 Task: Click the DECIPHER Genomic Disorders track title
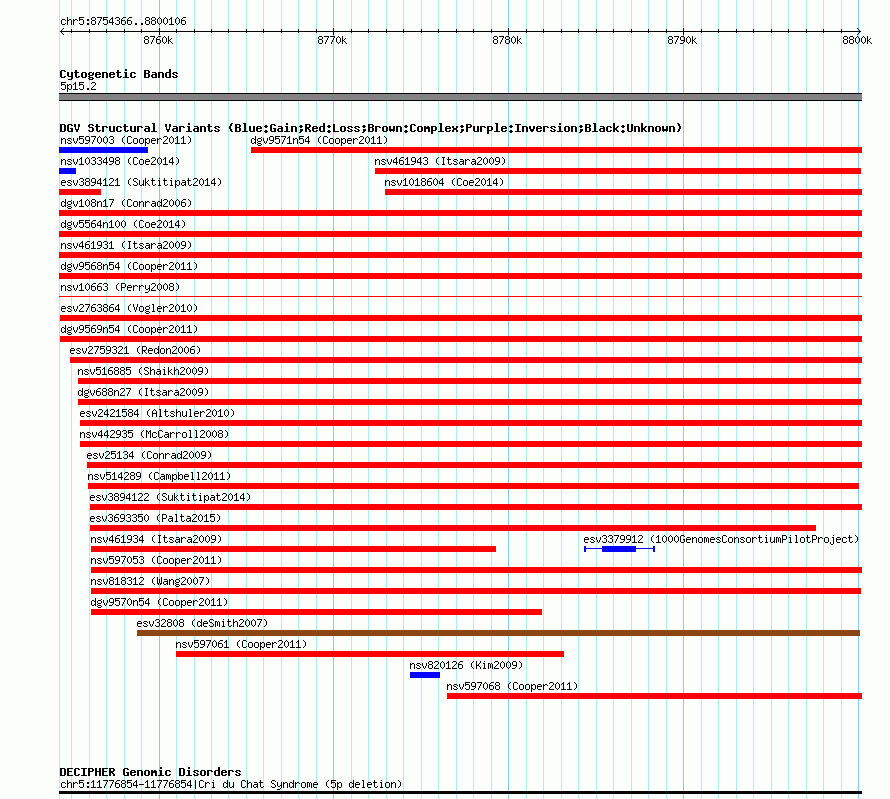tap(150, 772)
